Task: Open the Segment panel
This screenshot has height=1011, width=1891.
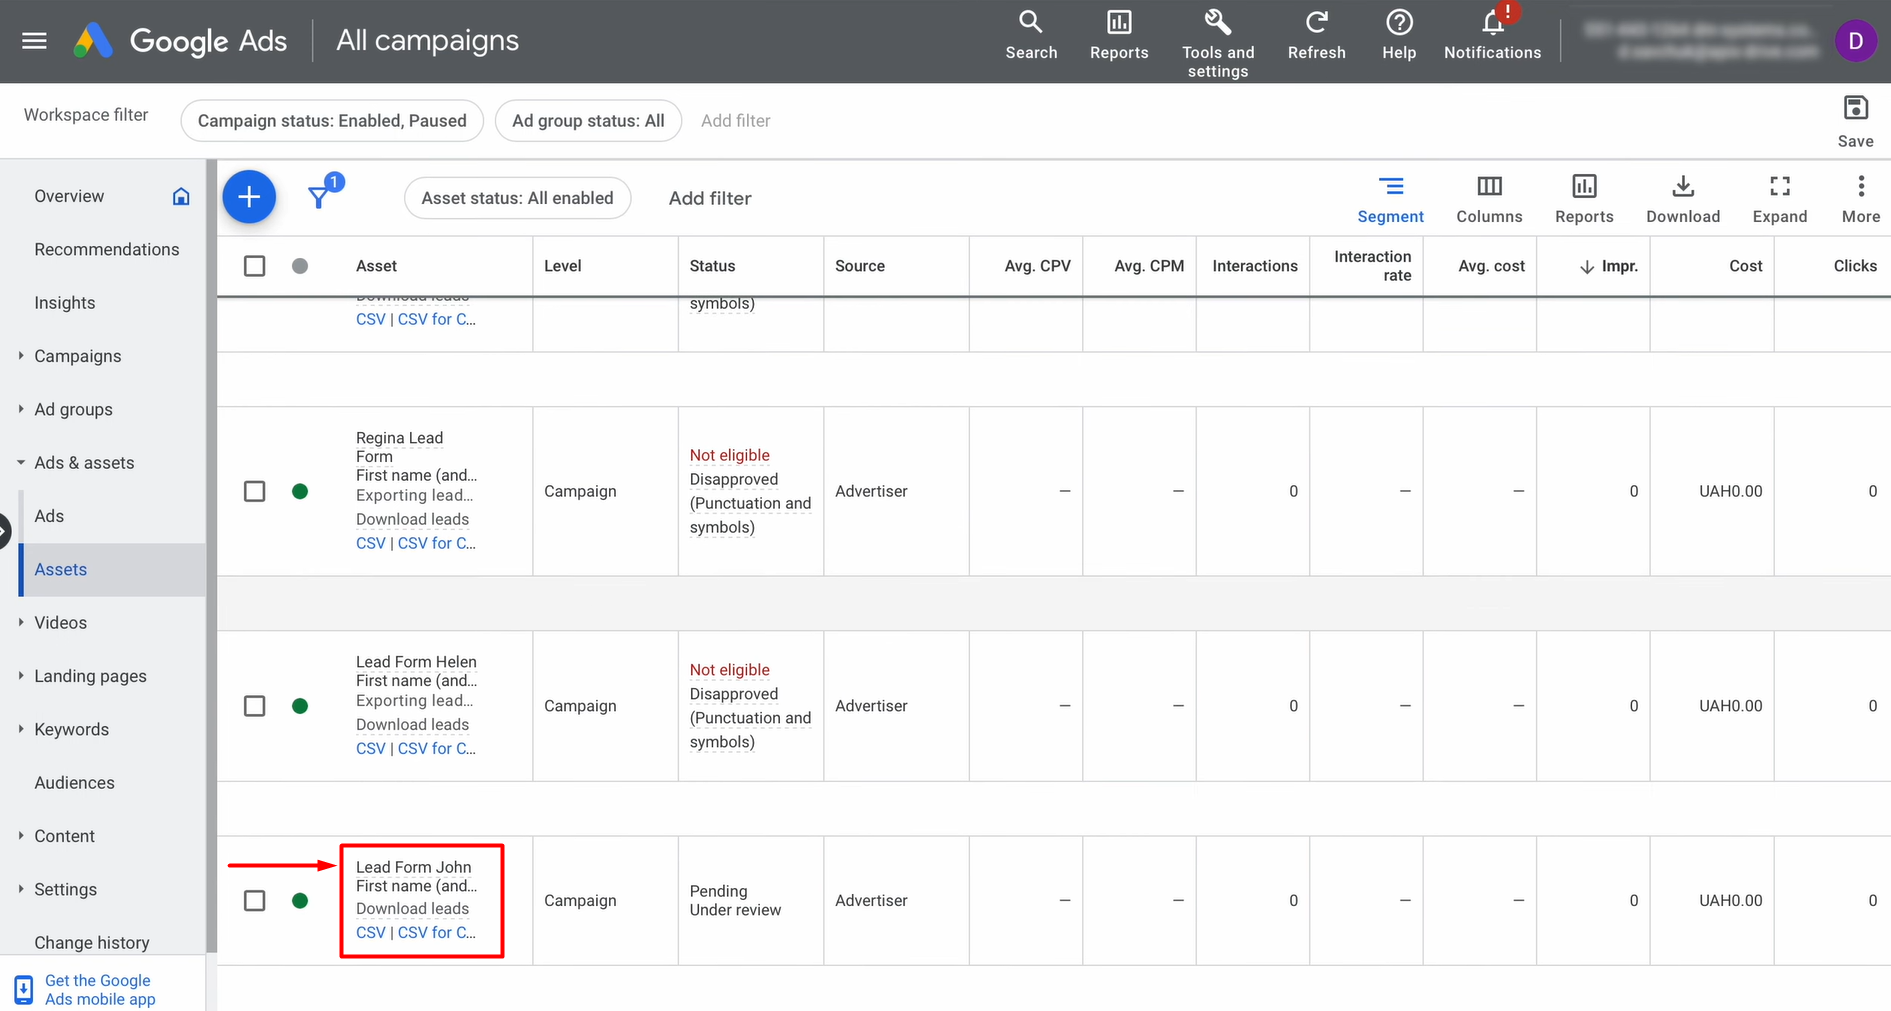Action: [x=1391, y=197]
